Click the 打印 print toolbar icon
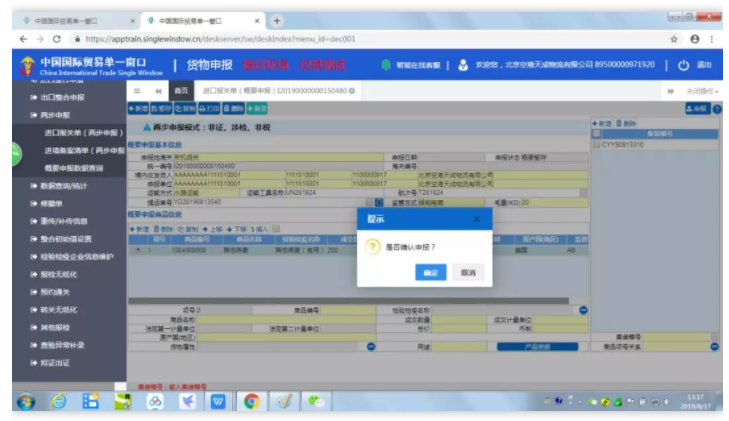 pyautogui.click(x=209, y=108)
